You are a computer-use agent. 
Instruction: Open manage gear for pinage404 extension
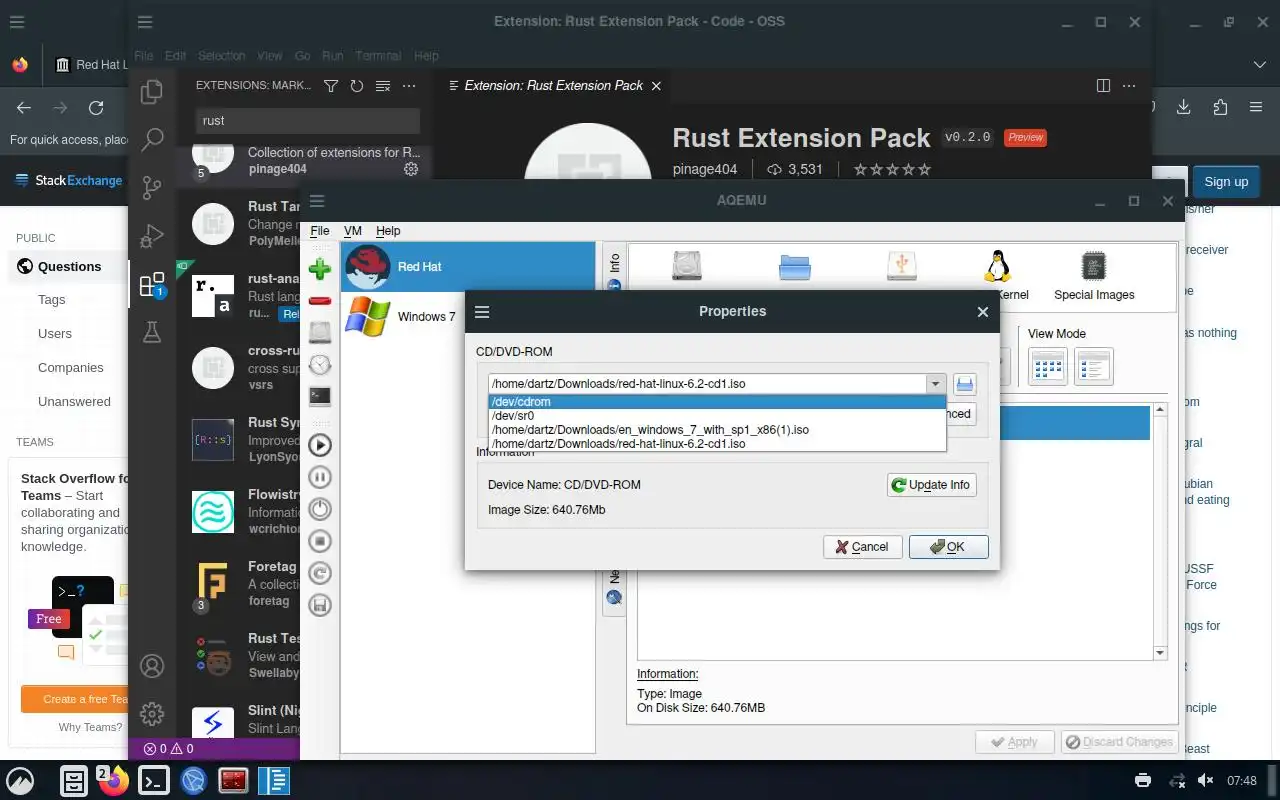click(411, 169)
